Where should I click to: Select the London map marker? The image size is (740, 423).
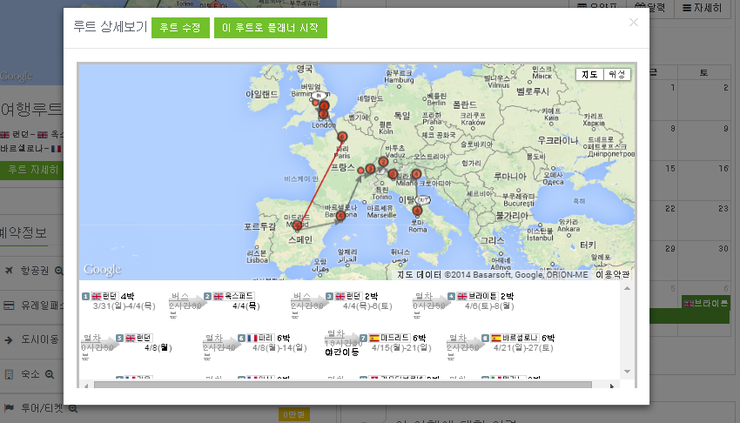(x=323, y=114)
